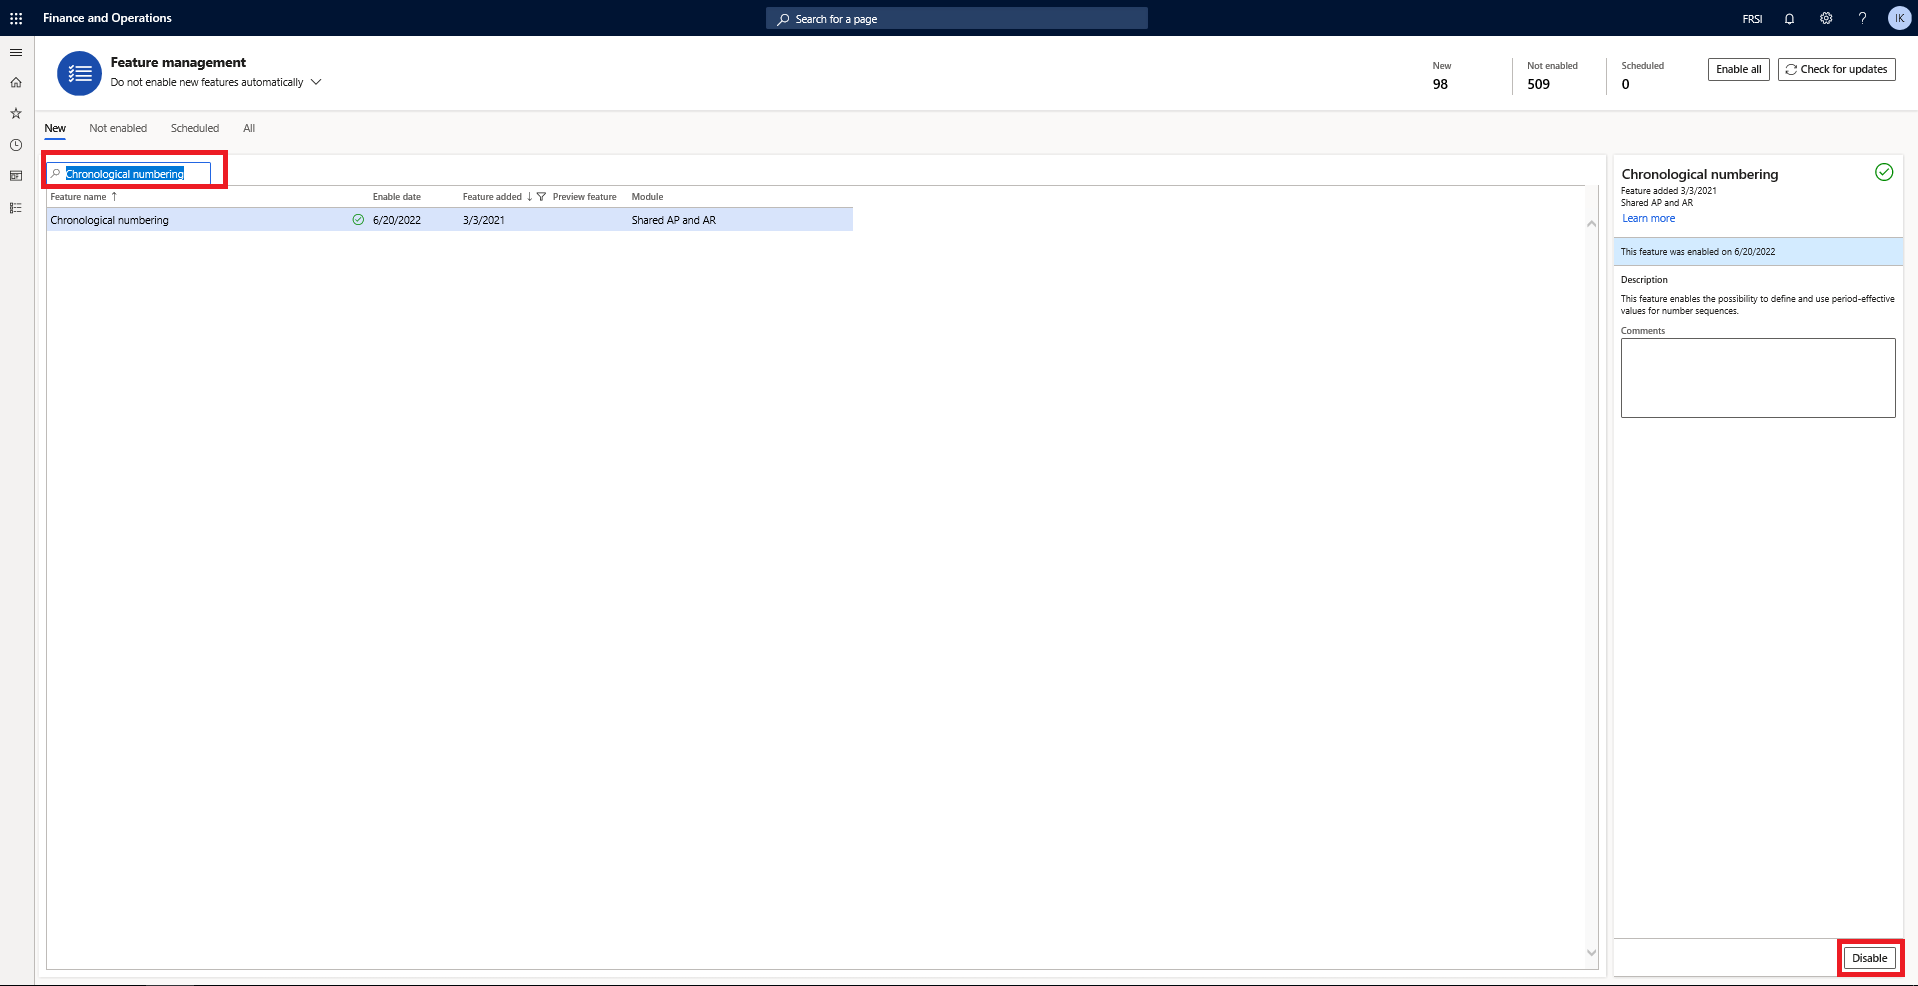Switch to the New tab
Screen dimensions: 1918x986
point(55,128)
